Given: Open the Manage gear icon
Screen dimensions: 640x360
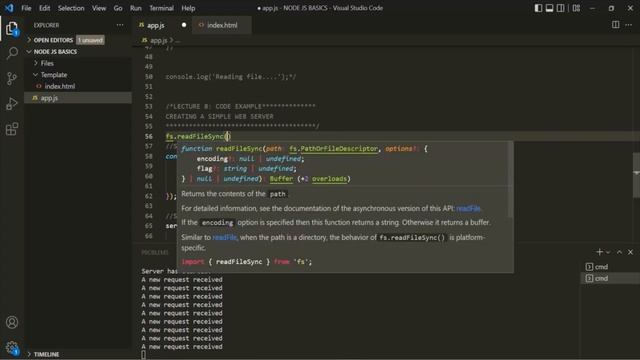Looking at the screenshot, I should (x=12, y=348).
